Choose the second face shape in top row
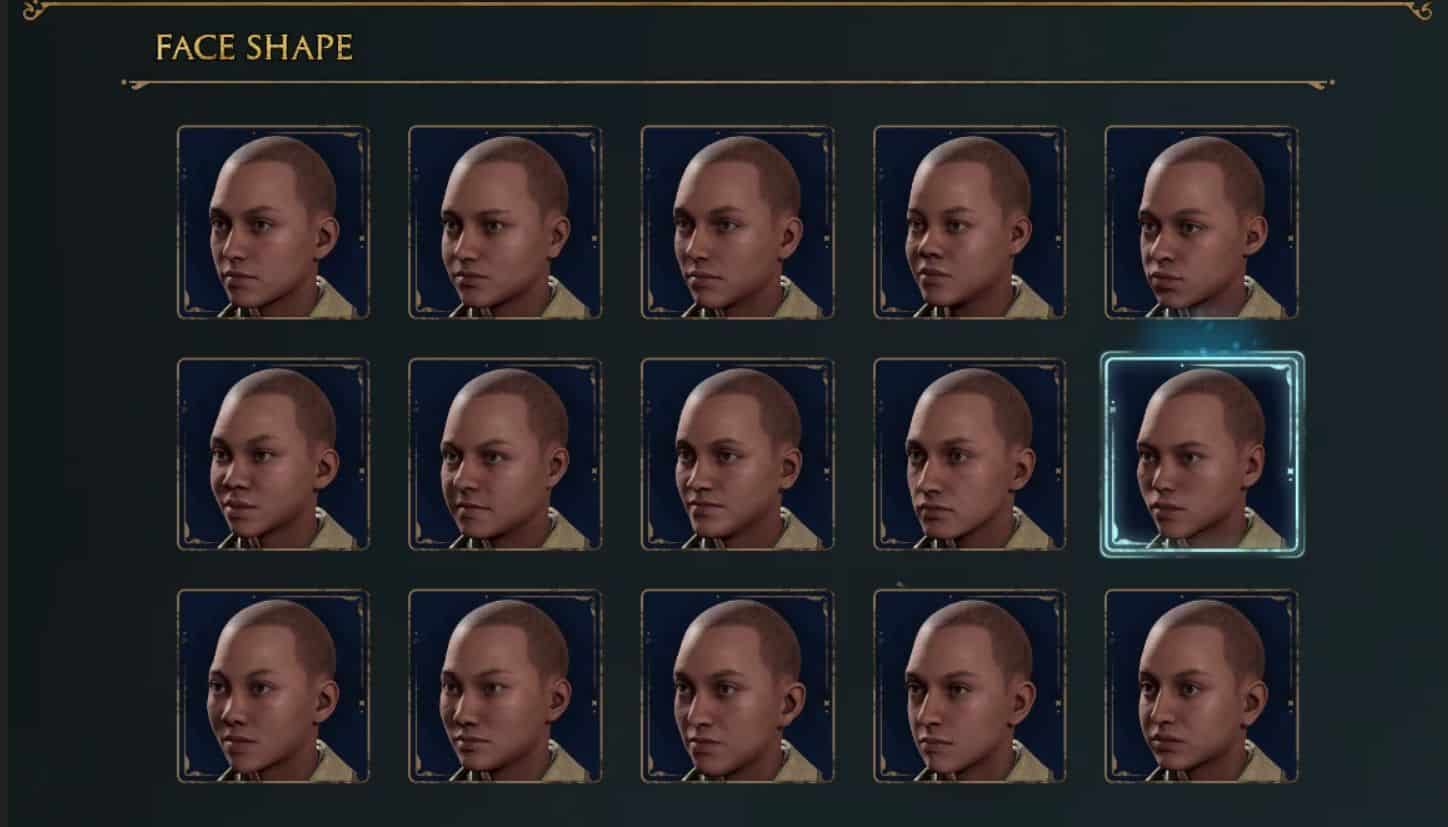Image resolution: width=1448 pixels, height=827 pixels. [505, 222]
